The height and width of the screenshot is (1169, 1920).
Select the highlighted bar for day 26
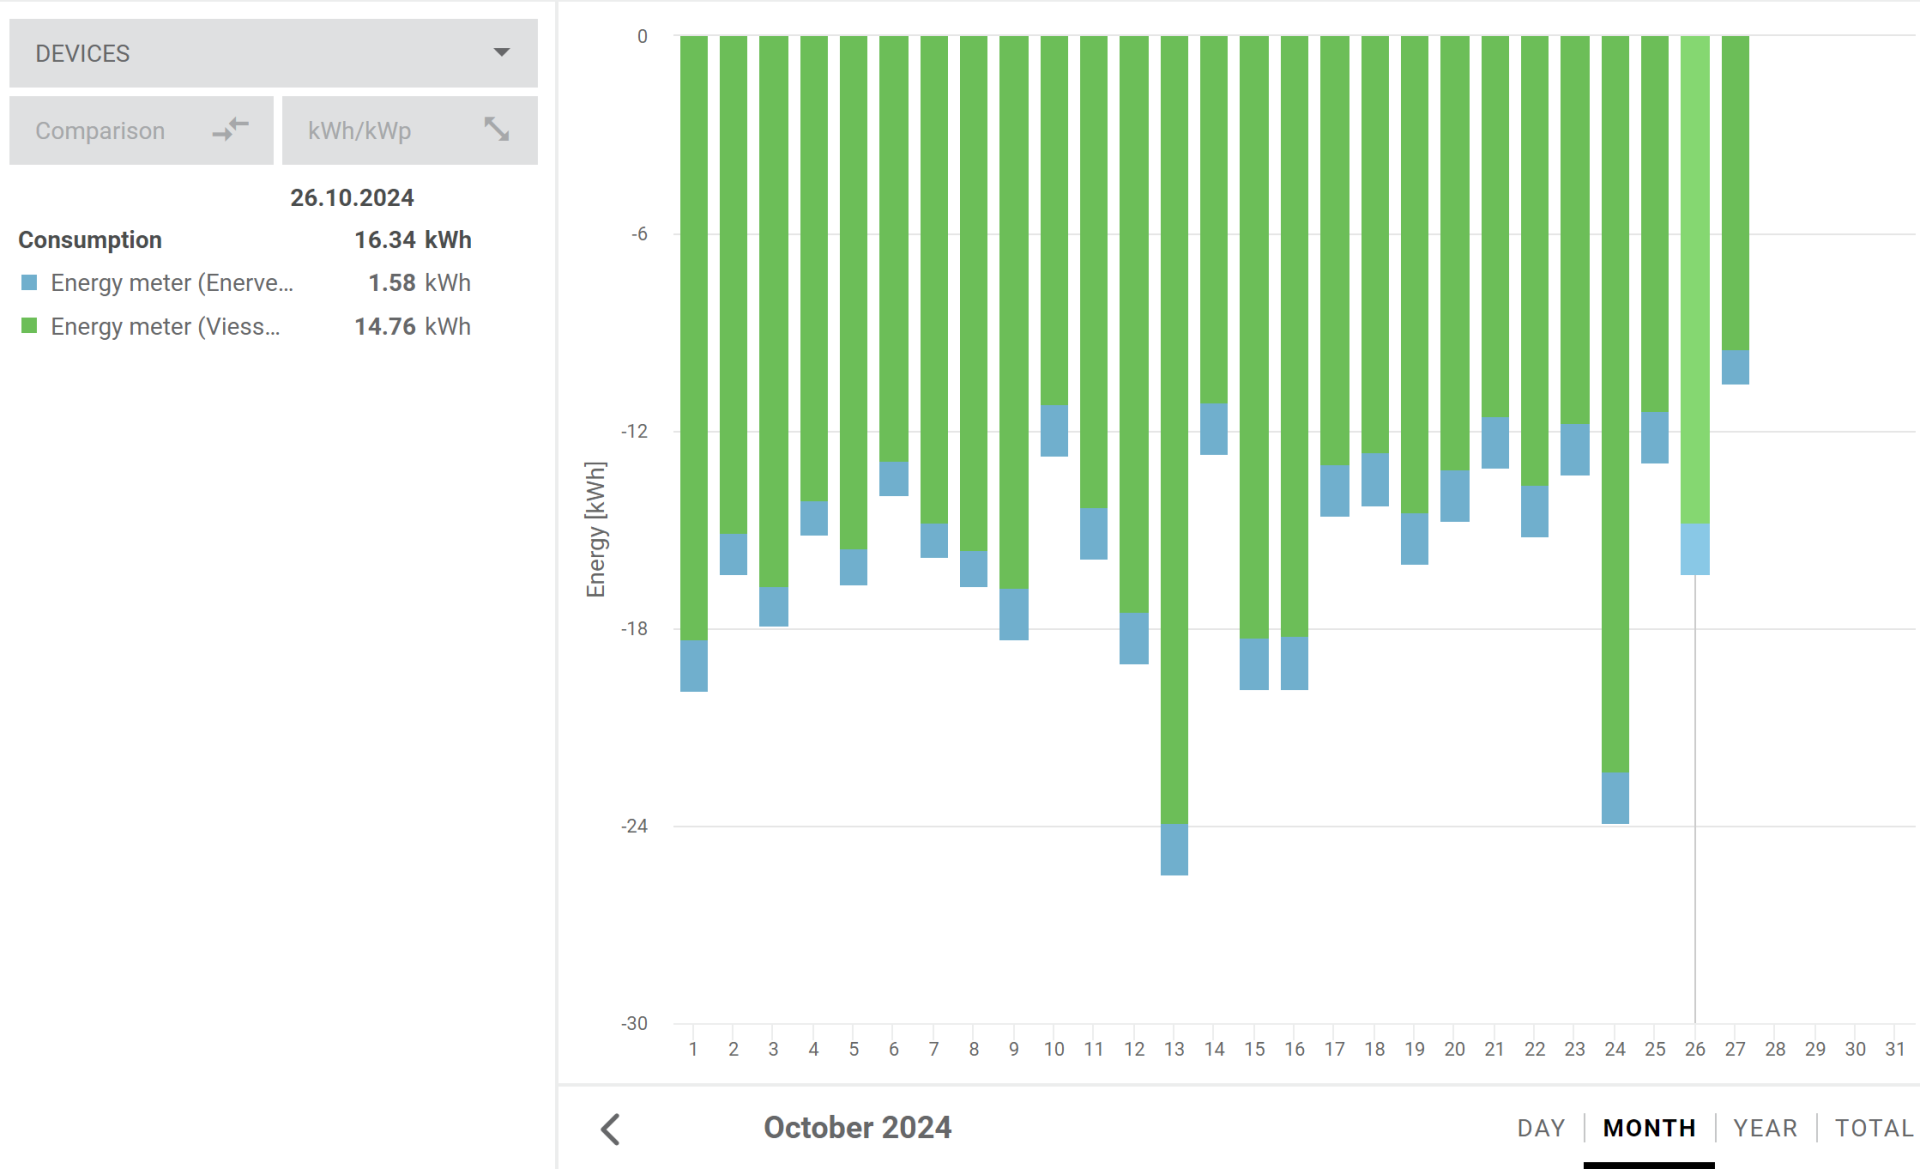1695,305
